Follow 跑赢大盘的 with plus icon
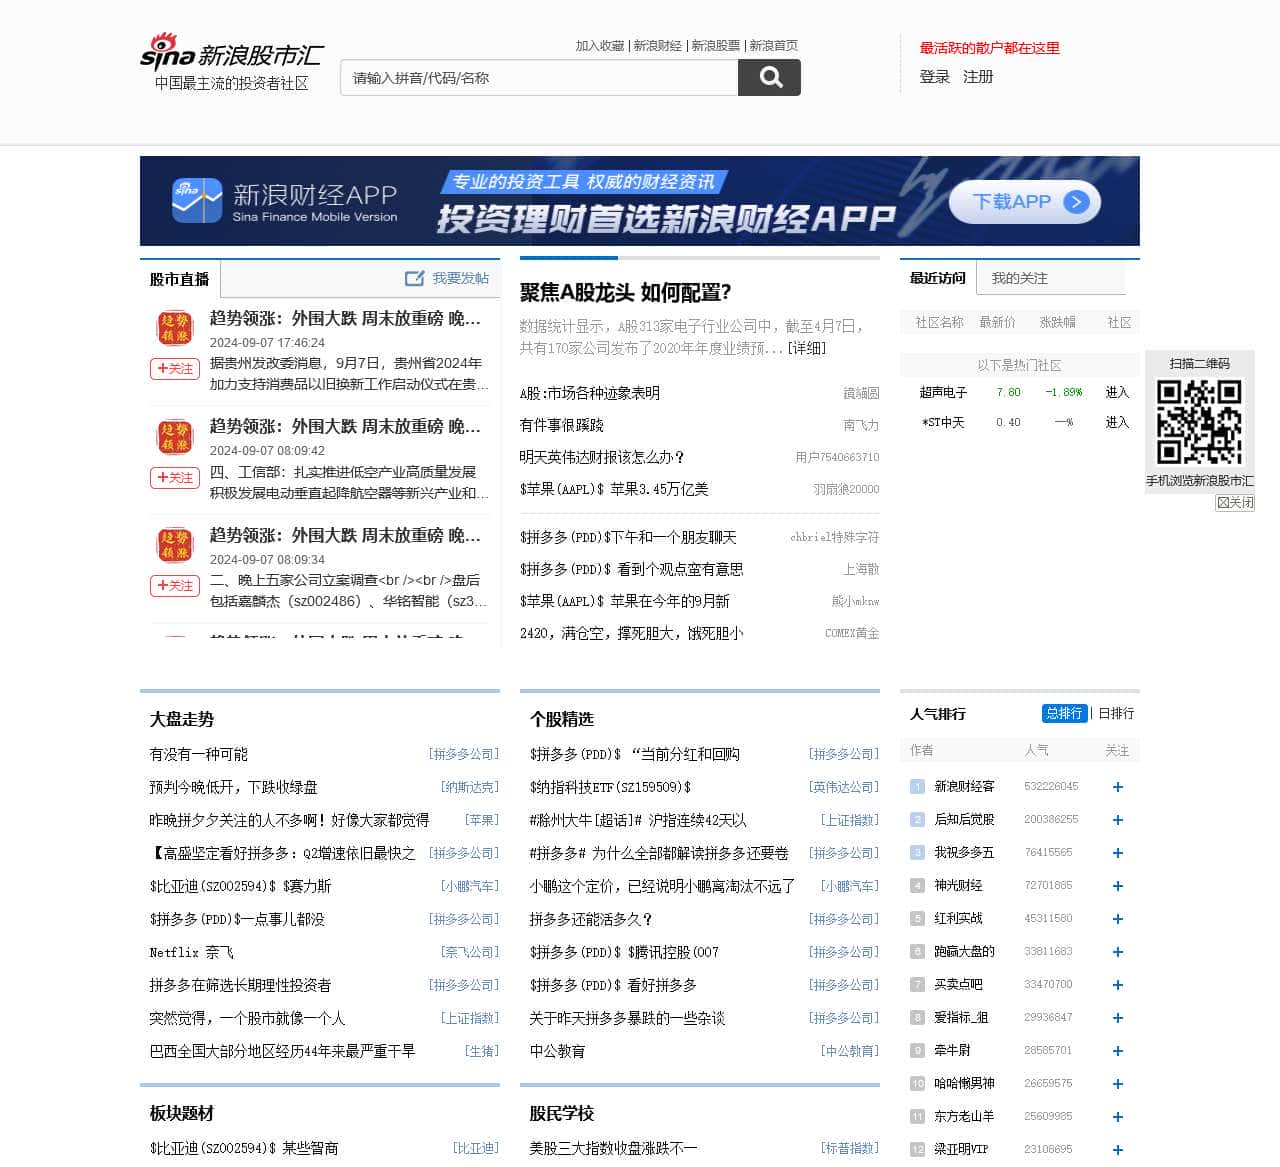 point(1118,952)
